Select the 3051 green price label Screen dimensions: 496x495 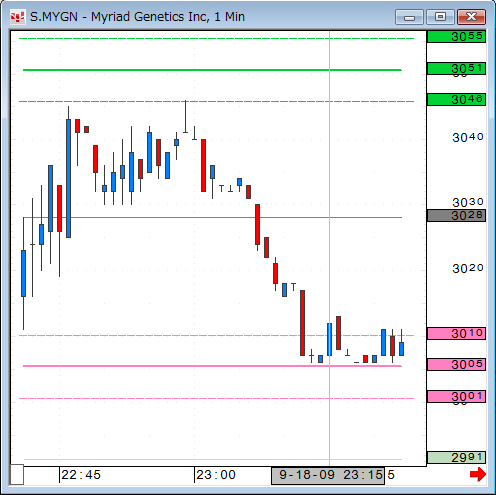point(456,69)
